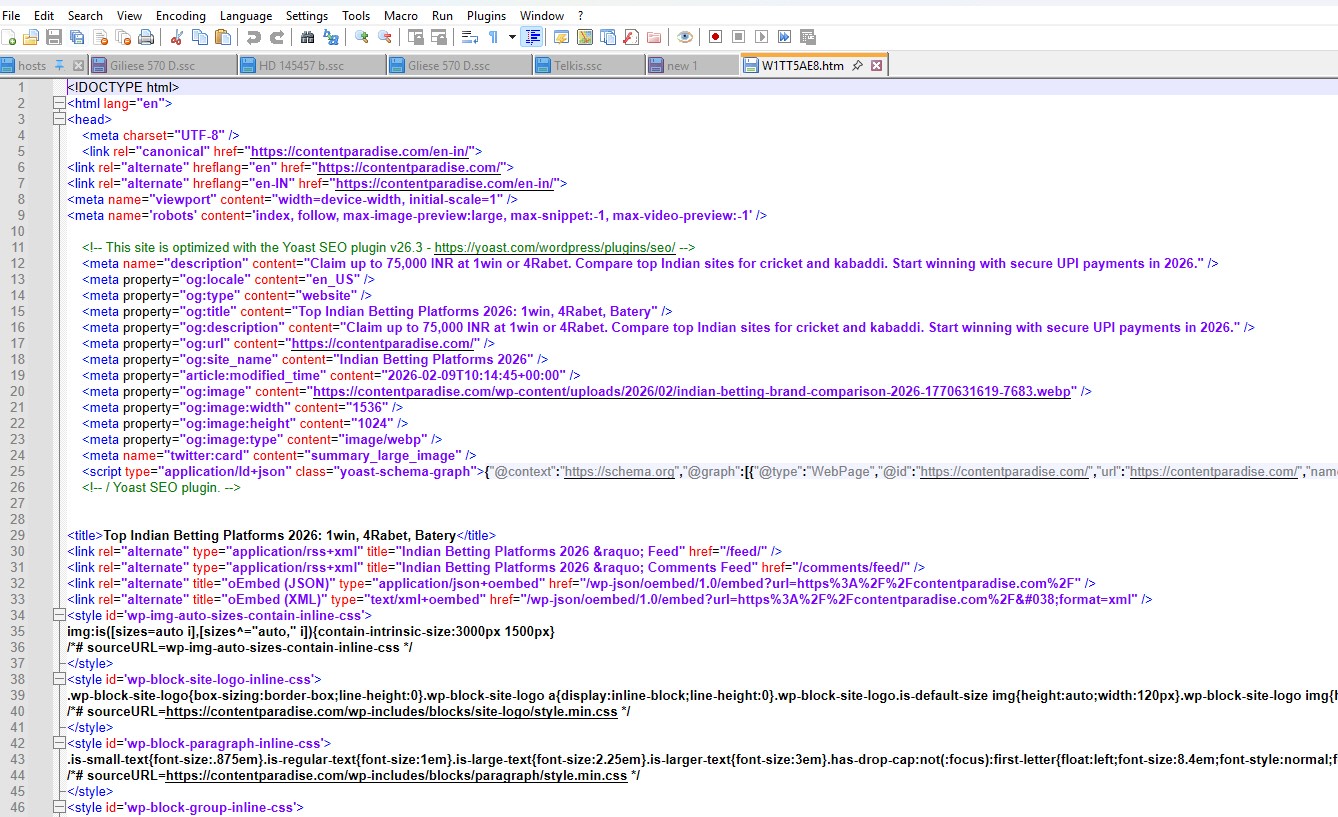Open the Show All Characters dropdown arrow

(512, 37)
